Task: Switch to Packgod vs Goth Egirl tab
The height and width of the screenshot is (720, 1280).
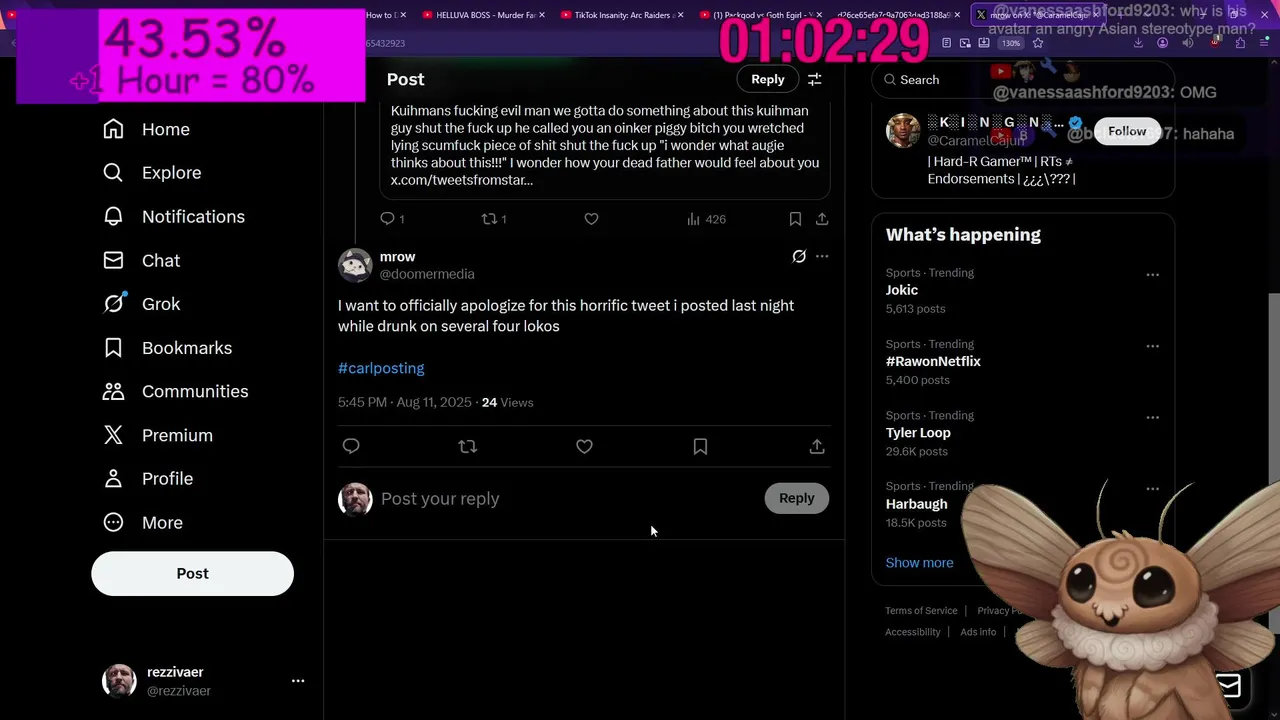Action: 760,15
